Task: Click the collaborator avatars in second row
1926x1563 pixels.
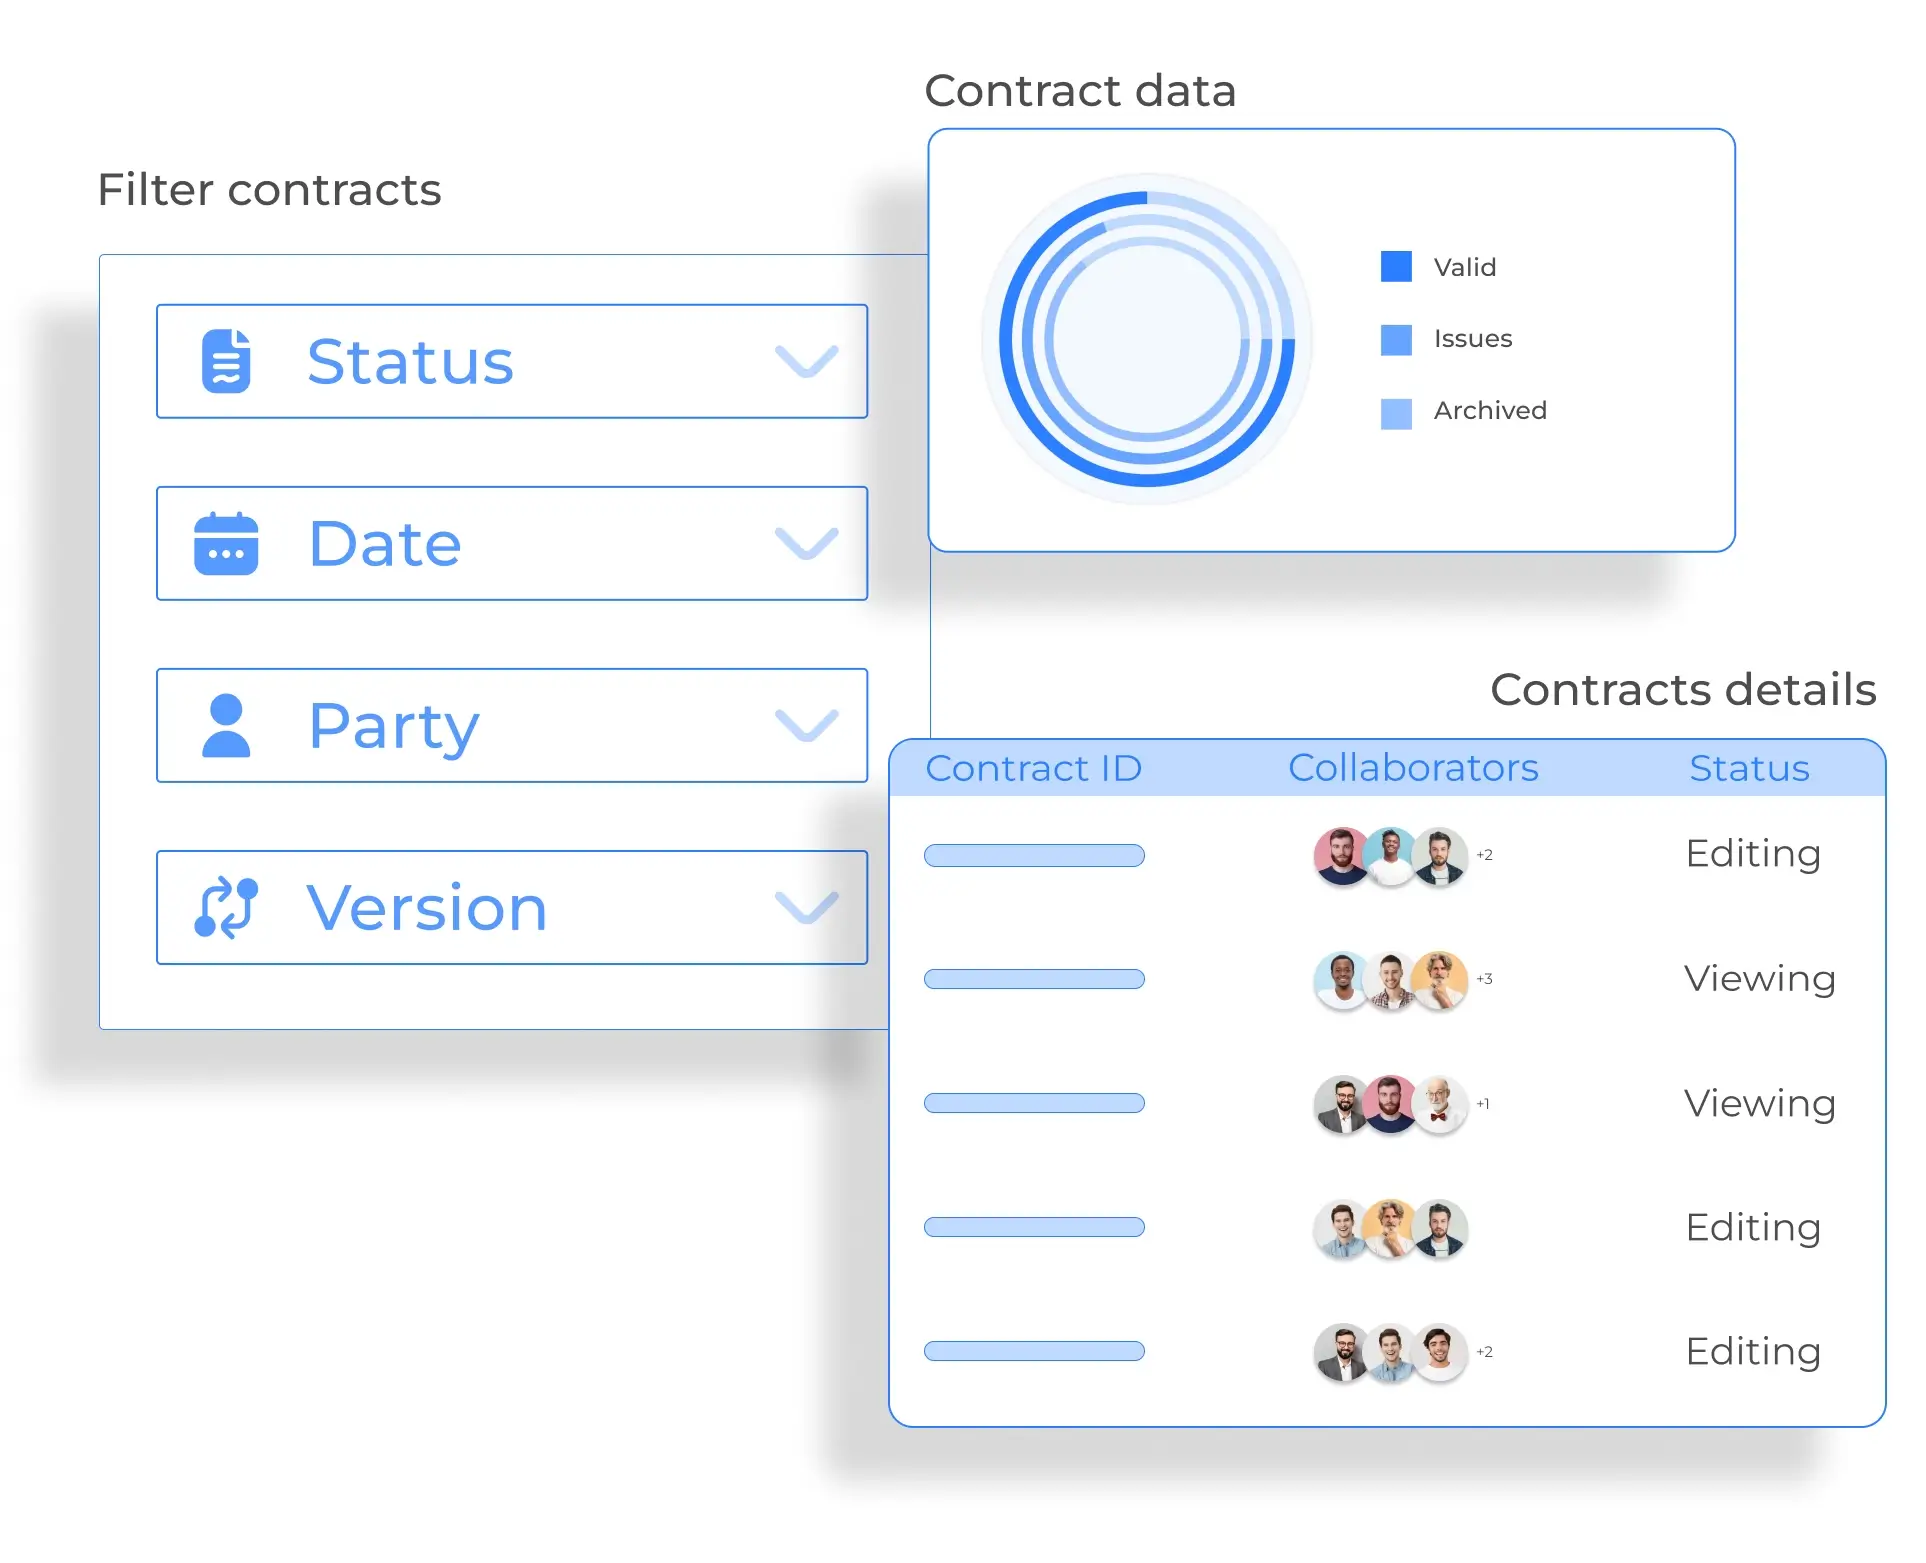Action: pyautogui.click(x=1390, y=980)
